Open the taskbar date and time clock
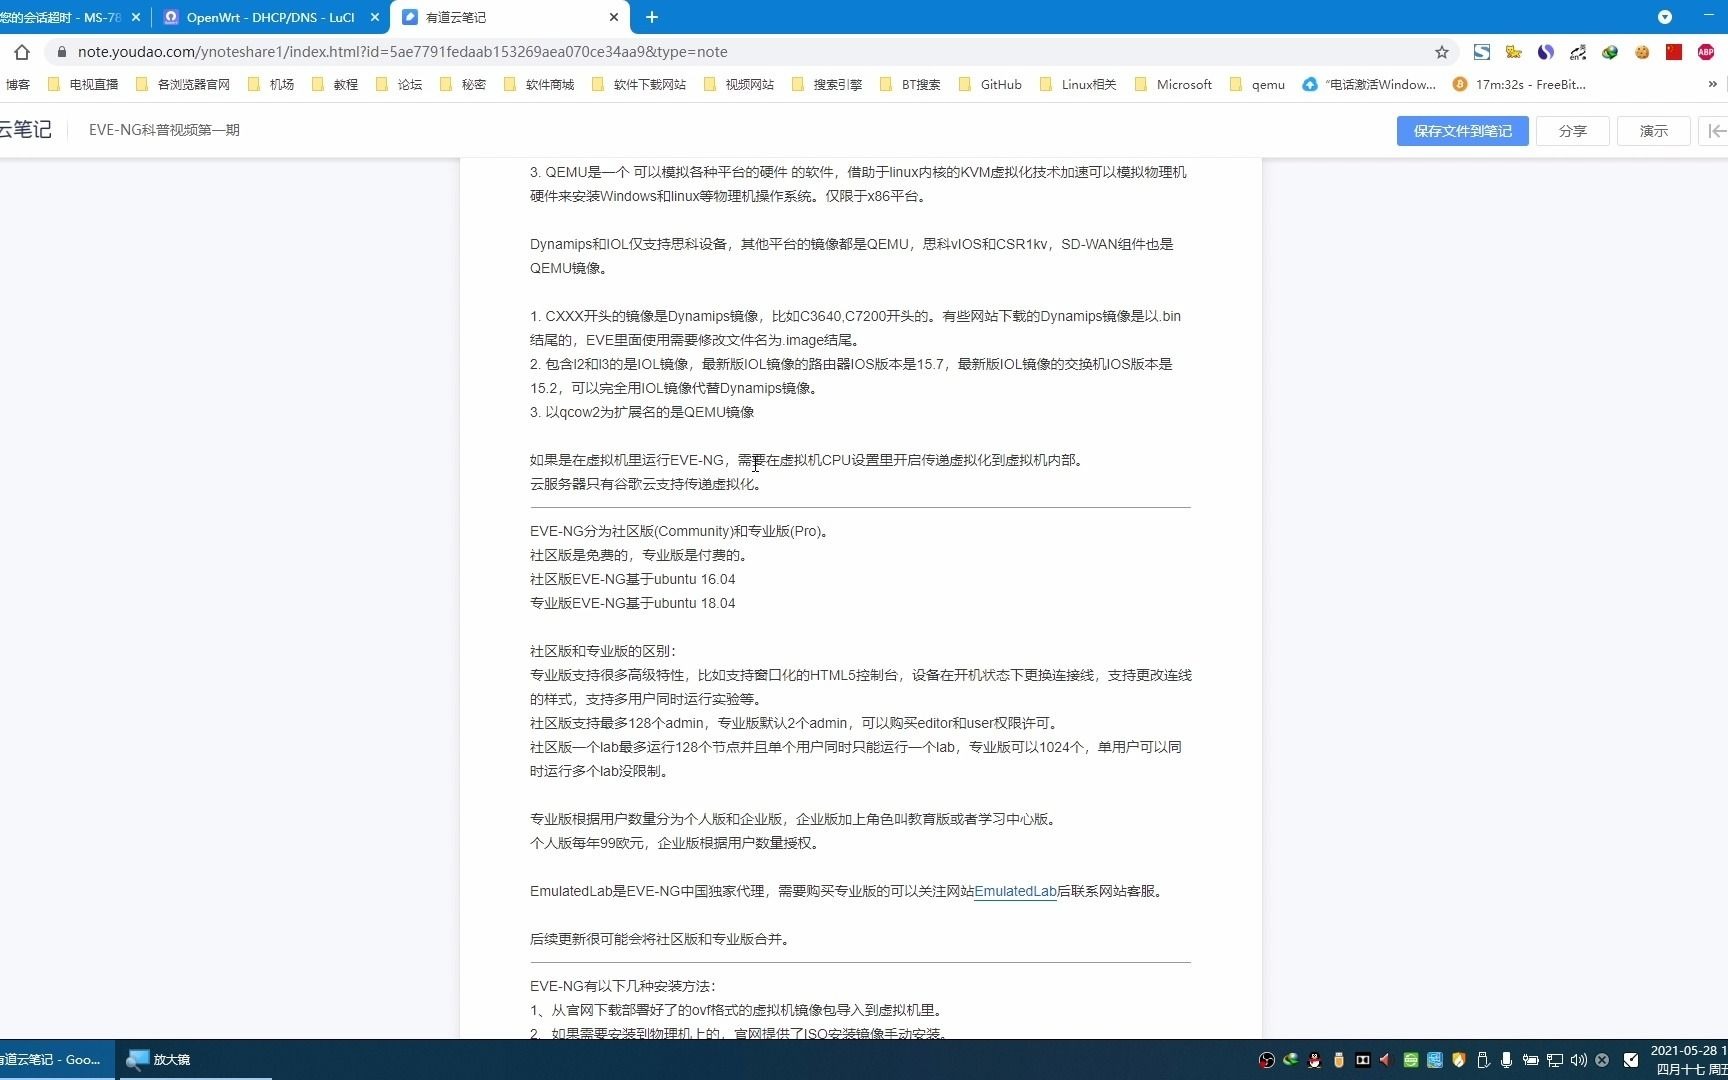The width and height of the screenshot is (1728, 1080). tap(1688, 1060)
